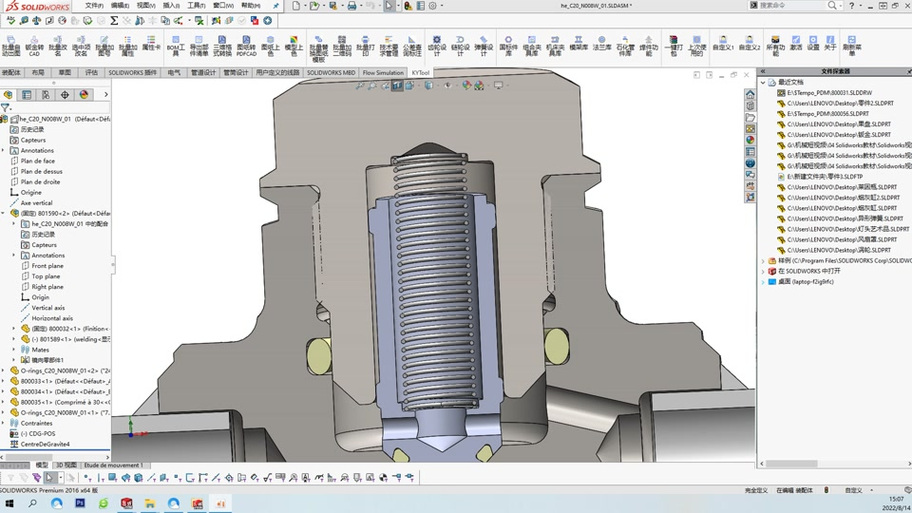Screen dimensions: 912x513
Task: Toggle the Select arrow tool in top toolbar
Action: pyautogui.click(x=389, y=6)
